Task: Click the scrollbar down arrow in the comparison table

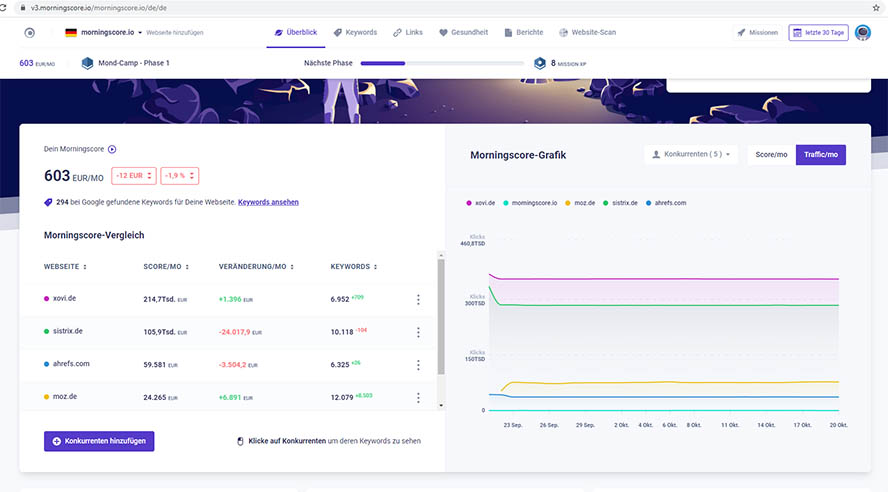Action: (x=441, y=405)
